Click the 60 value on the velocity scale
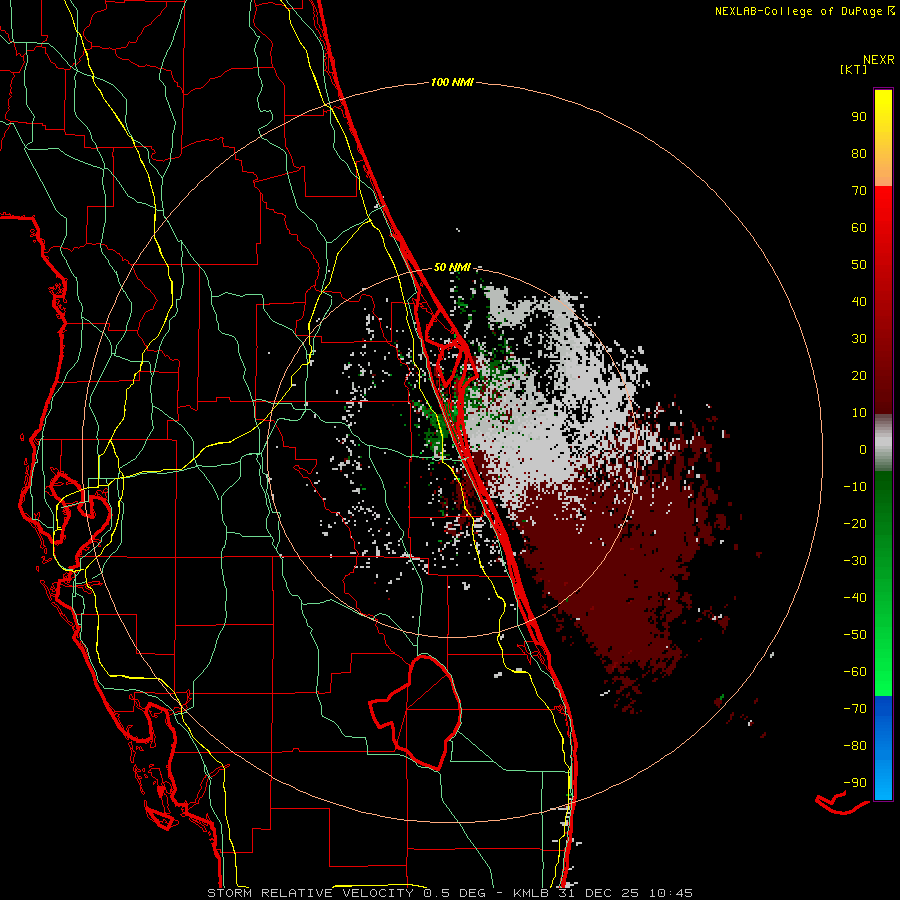 point(859,228)
